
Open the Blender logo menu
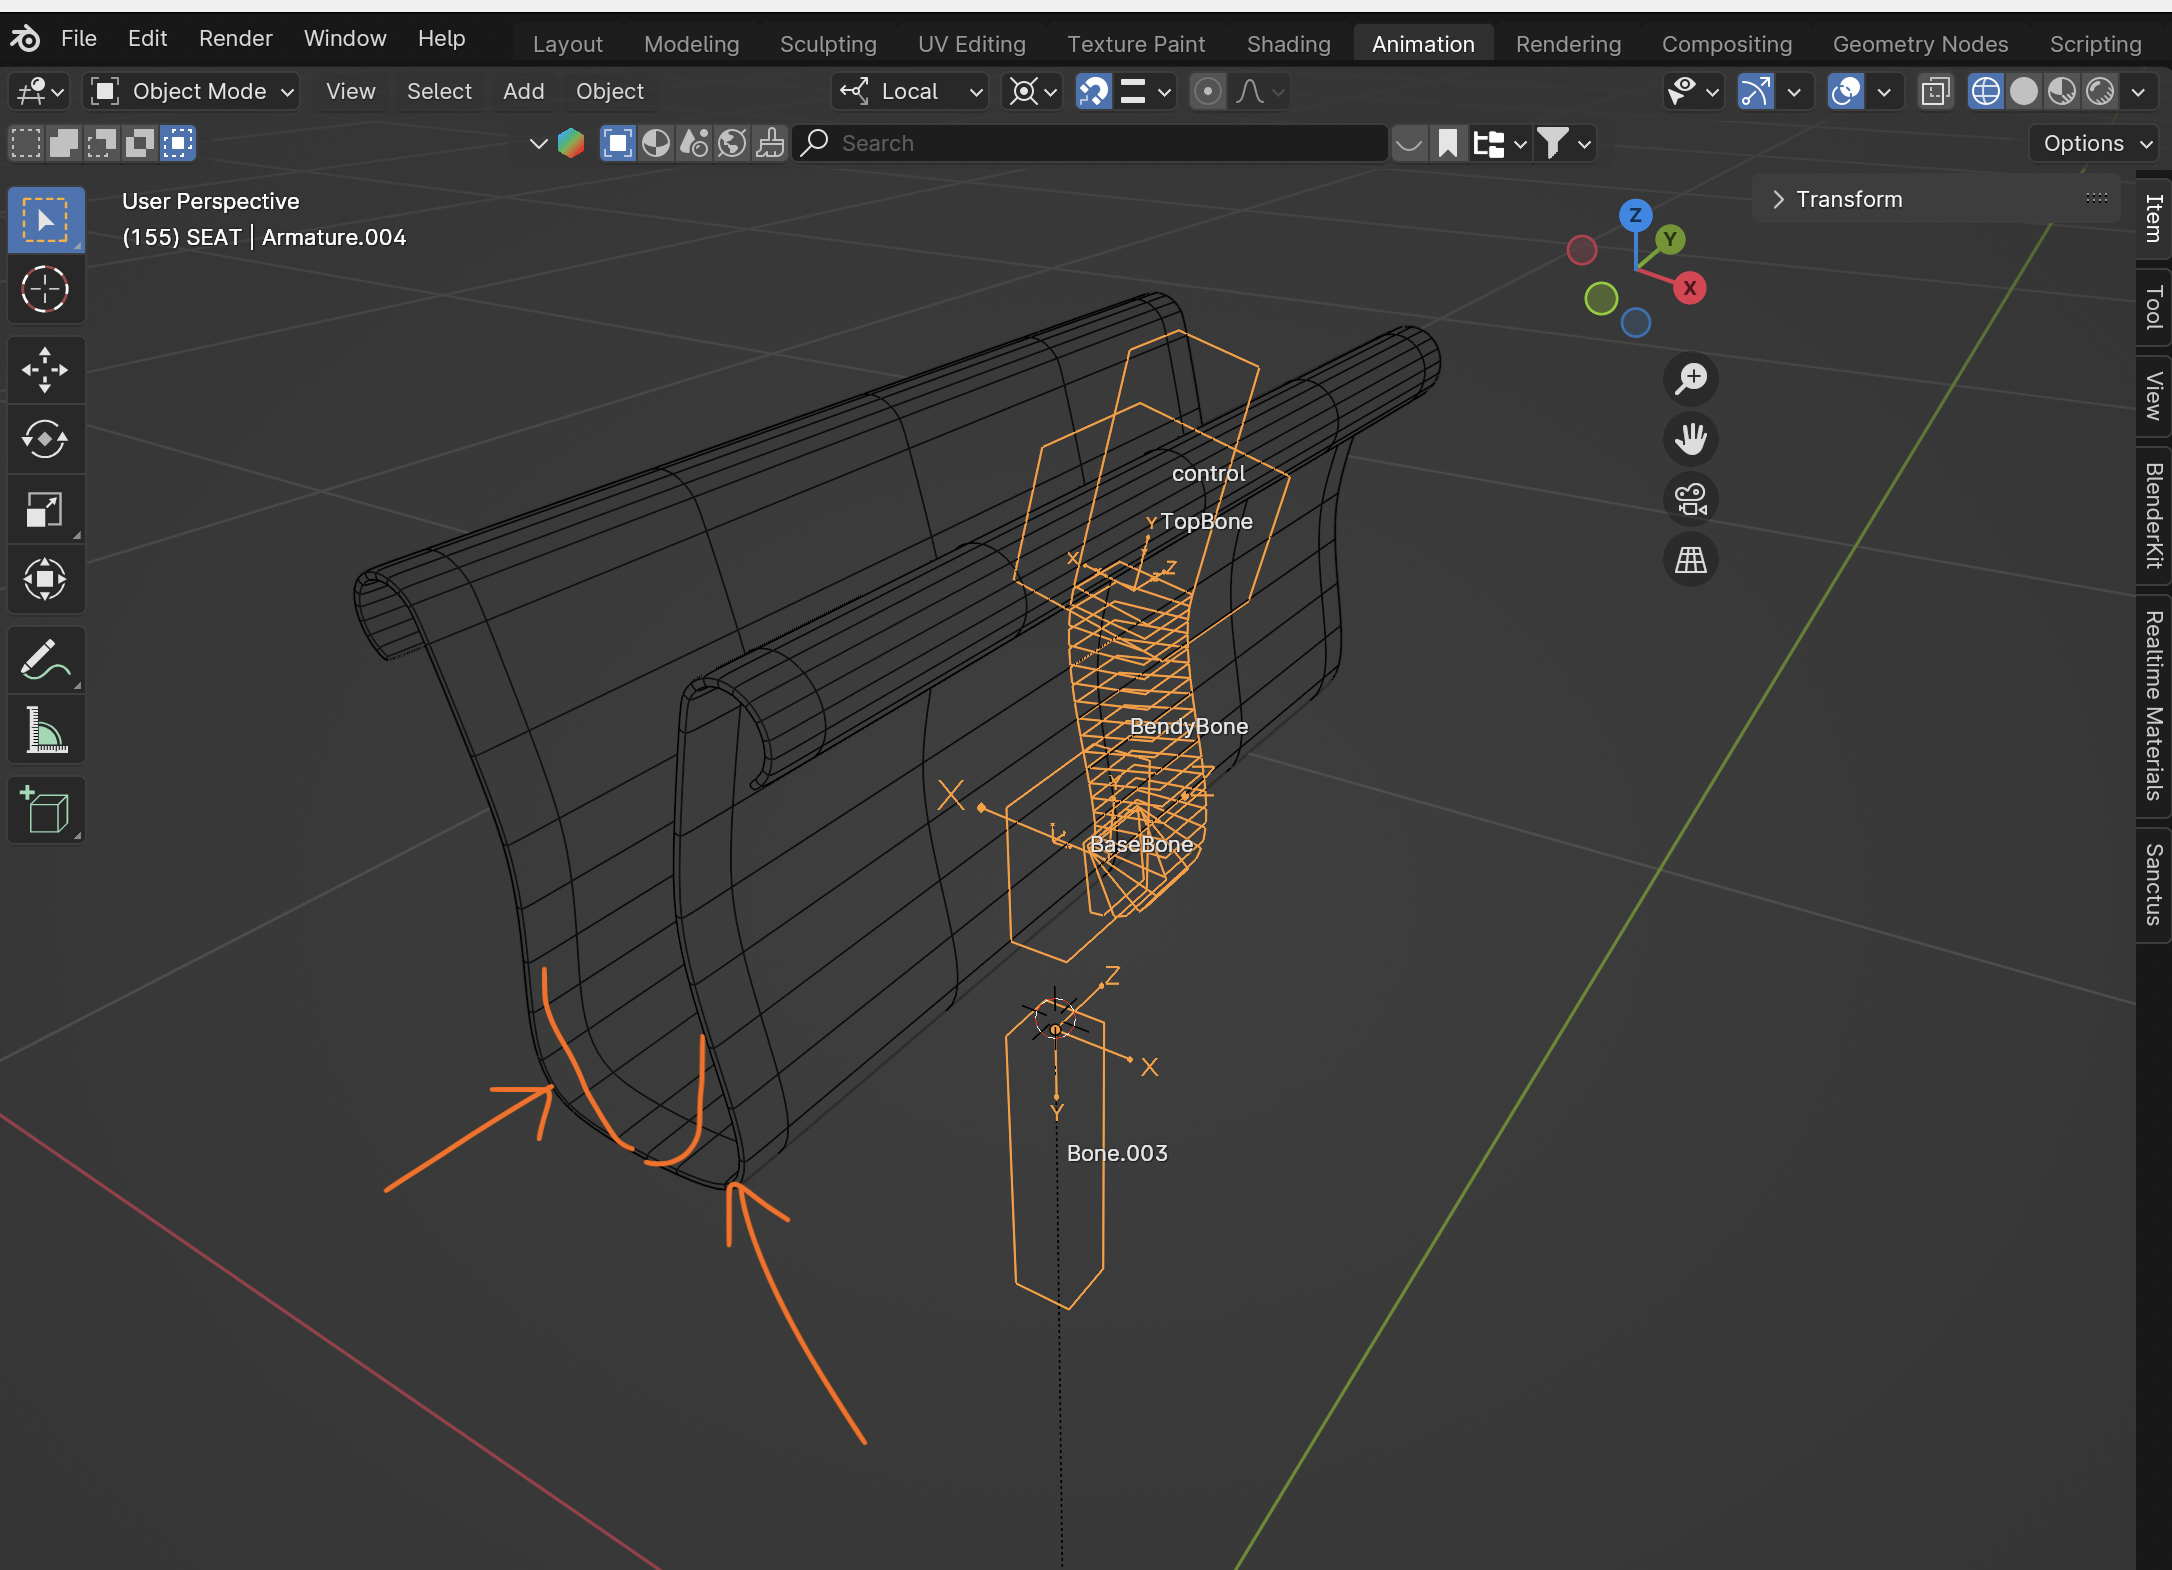[25, 39]
